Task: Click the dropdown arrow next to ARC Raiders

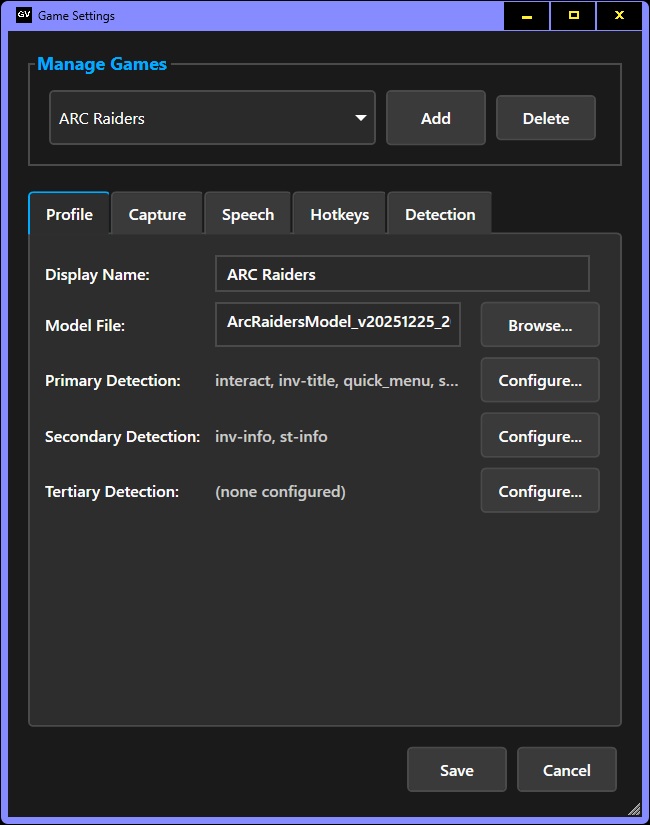Action: (359, 117)
